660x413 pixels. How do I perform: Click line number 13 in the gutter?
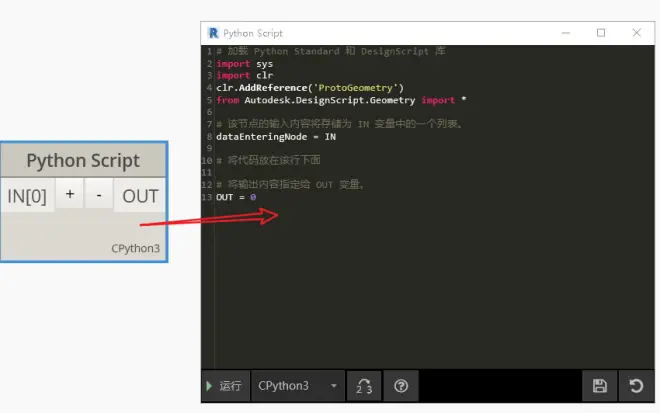click(x=207, y=197)
